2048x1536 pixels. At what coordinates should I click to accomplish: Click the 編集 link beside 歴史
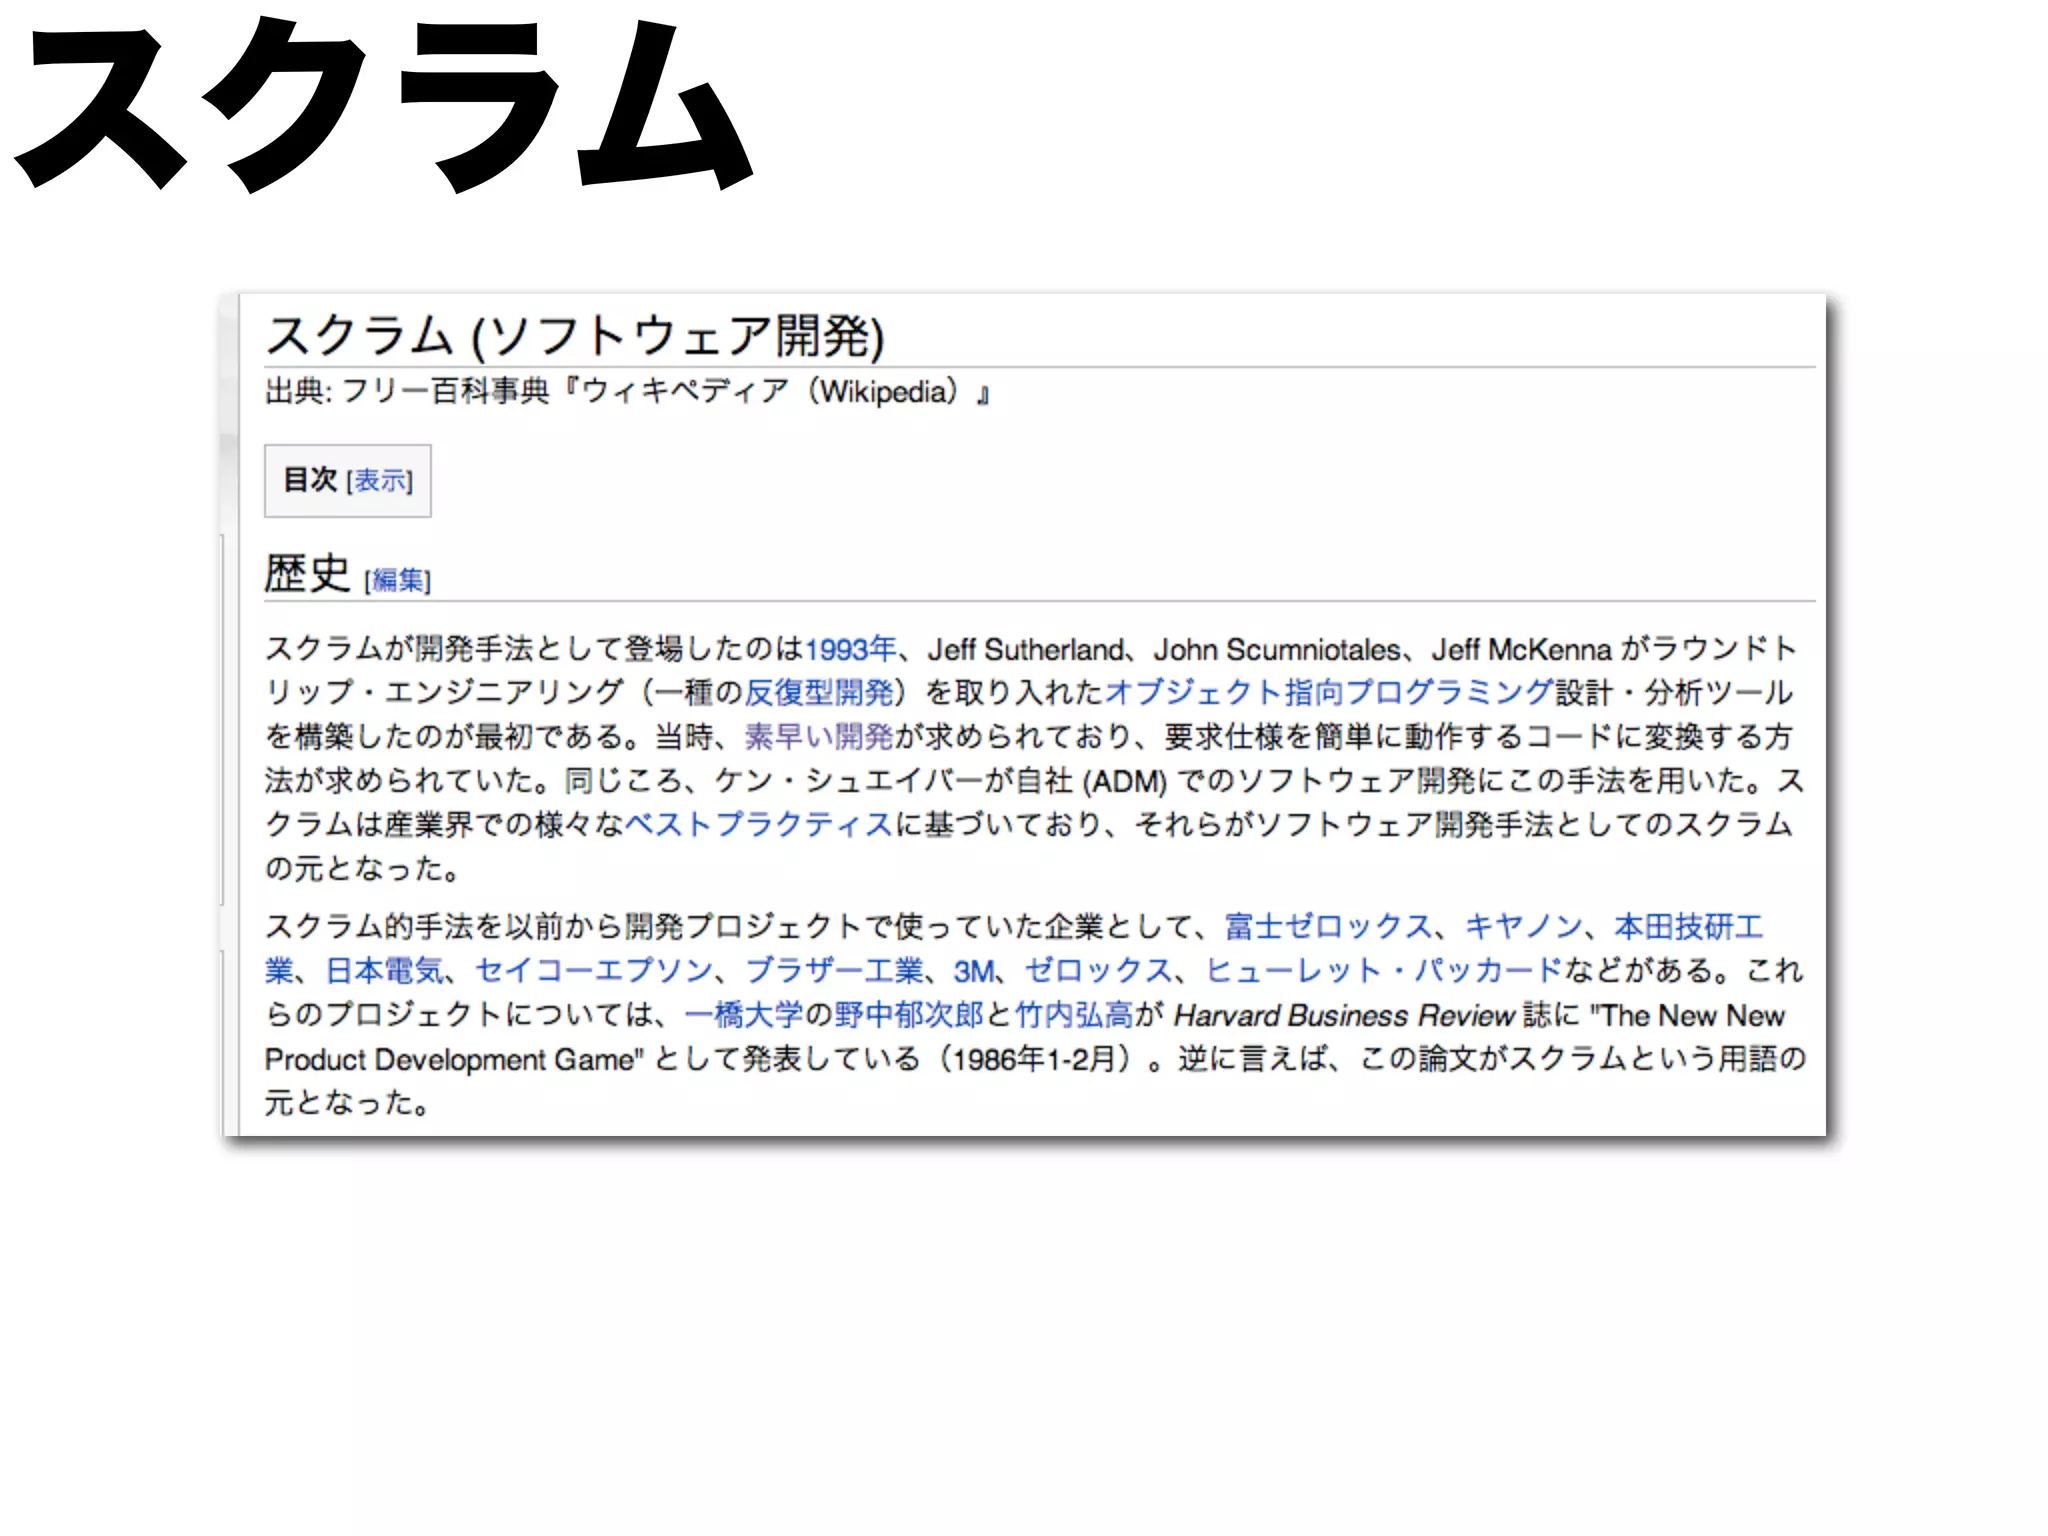pos(398,580)
